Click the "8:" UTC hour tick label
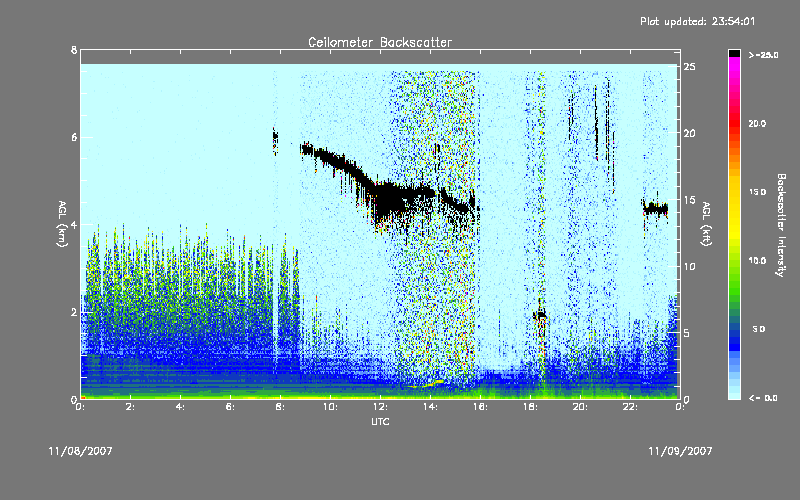 click(281, 407)
